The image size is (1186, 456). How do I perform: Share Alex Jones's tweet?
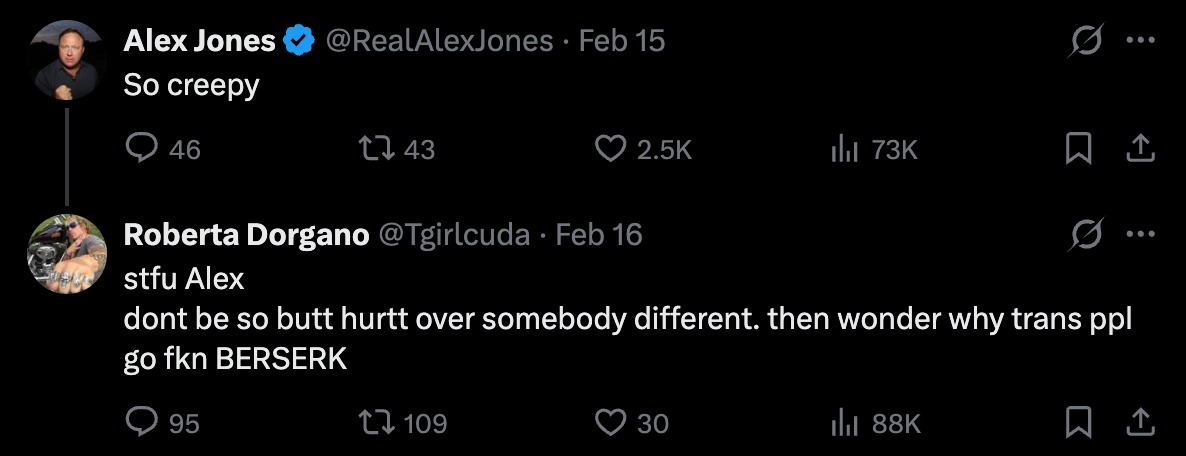(1140, 149)
